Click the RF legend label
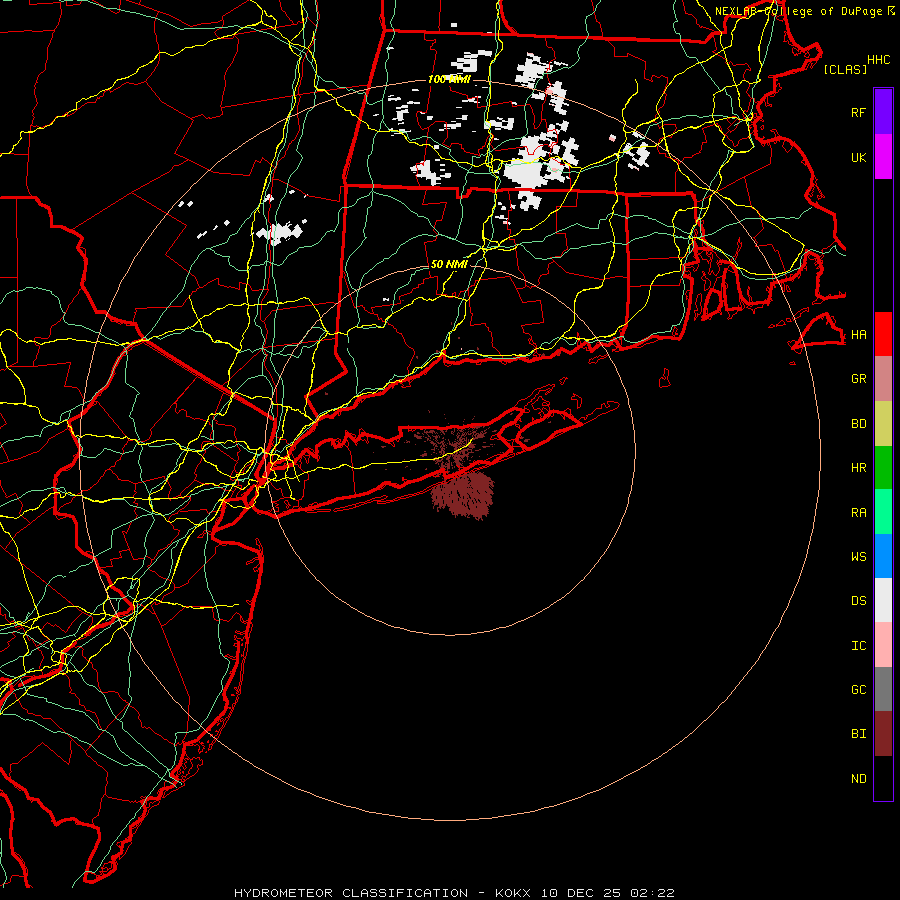 click(859, 112)
